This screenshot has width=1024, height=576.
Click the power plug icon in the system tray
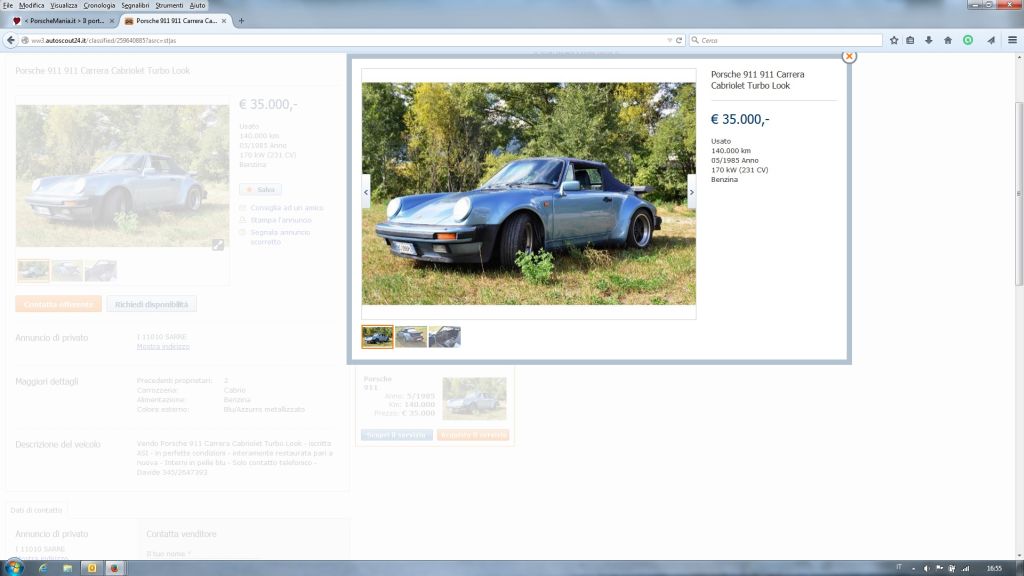[952, 569]
